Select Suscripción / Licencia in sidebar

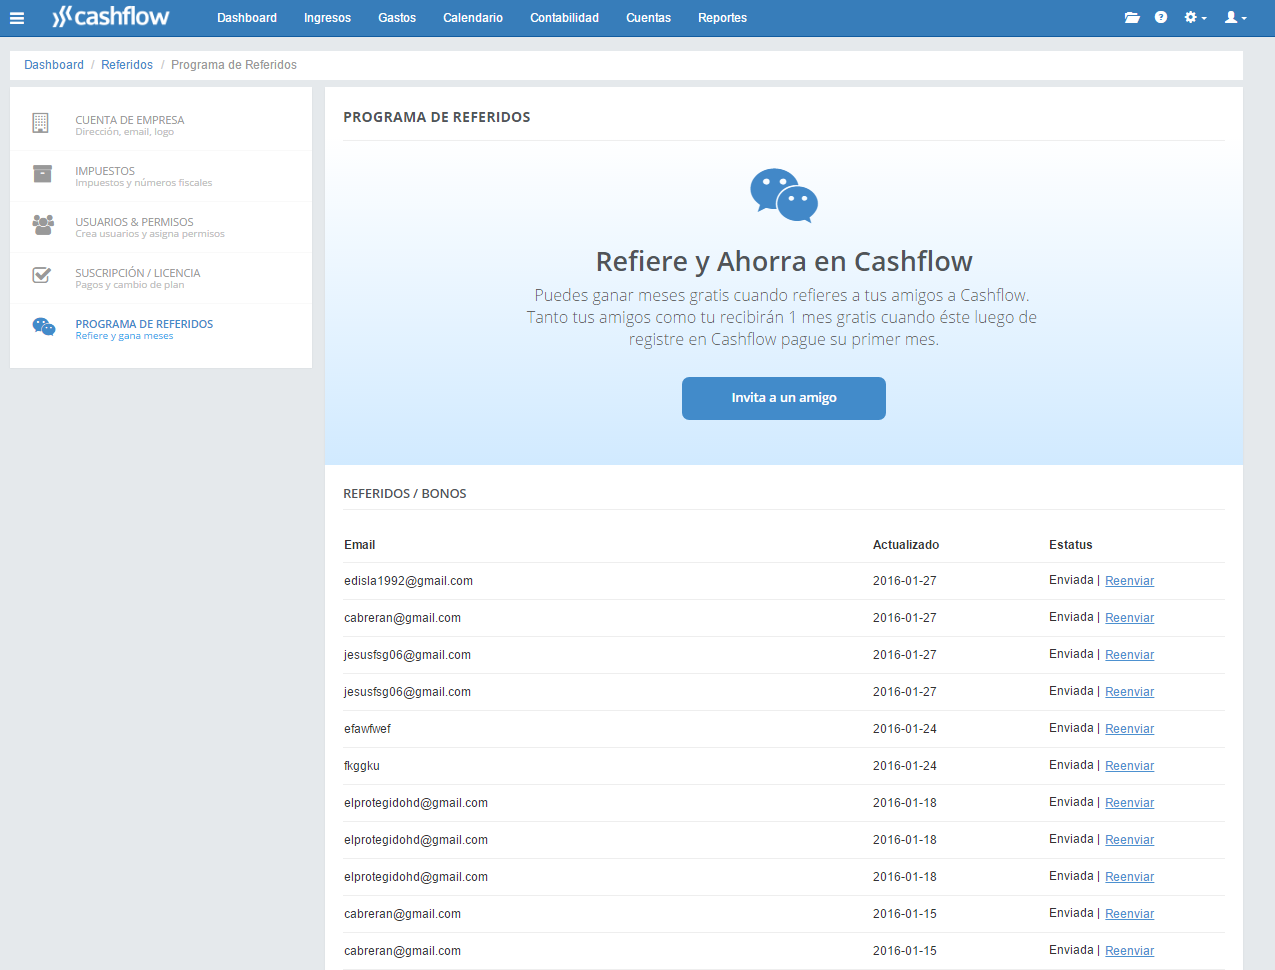pos(161,278)
